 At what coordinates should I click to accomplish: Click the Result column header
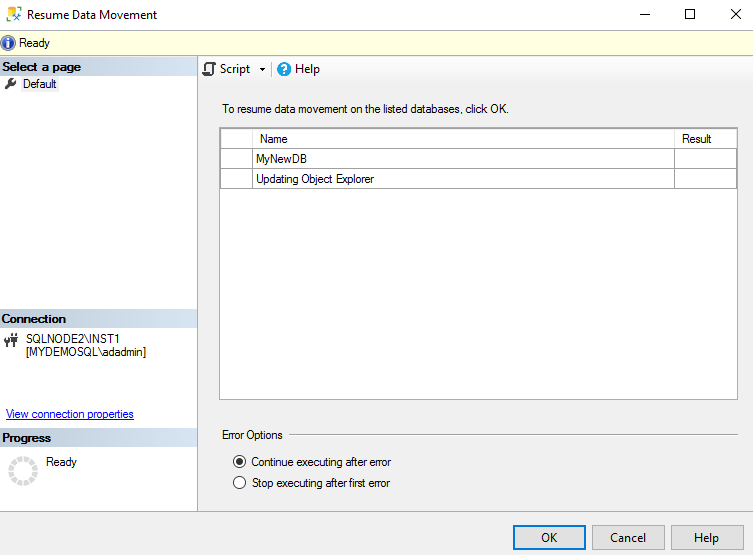pos(696,139)
